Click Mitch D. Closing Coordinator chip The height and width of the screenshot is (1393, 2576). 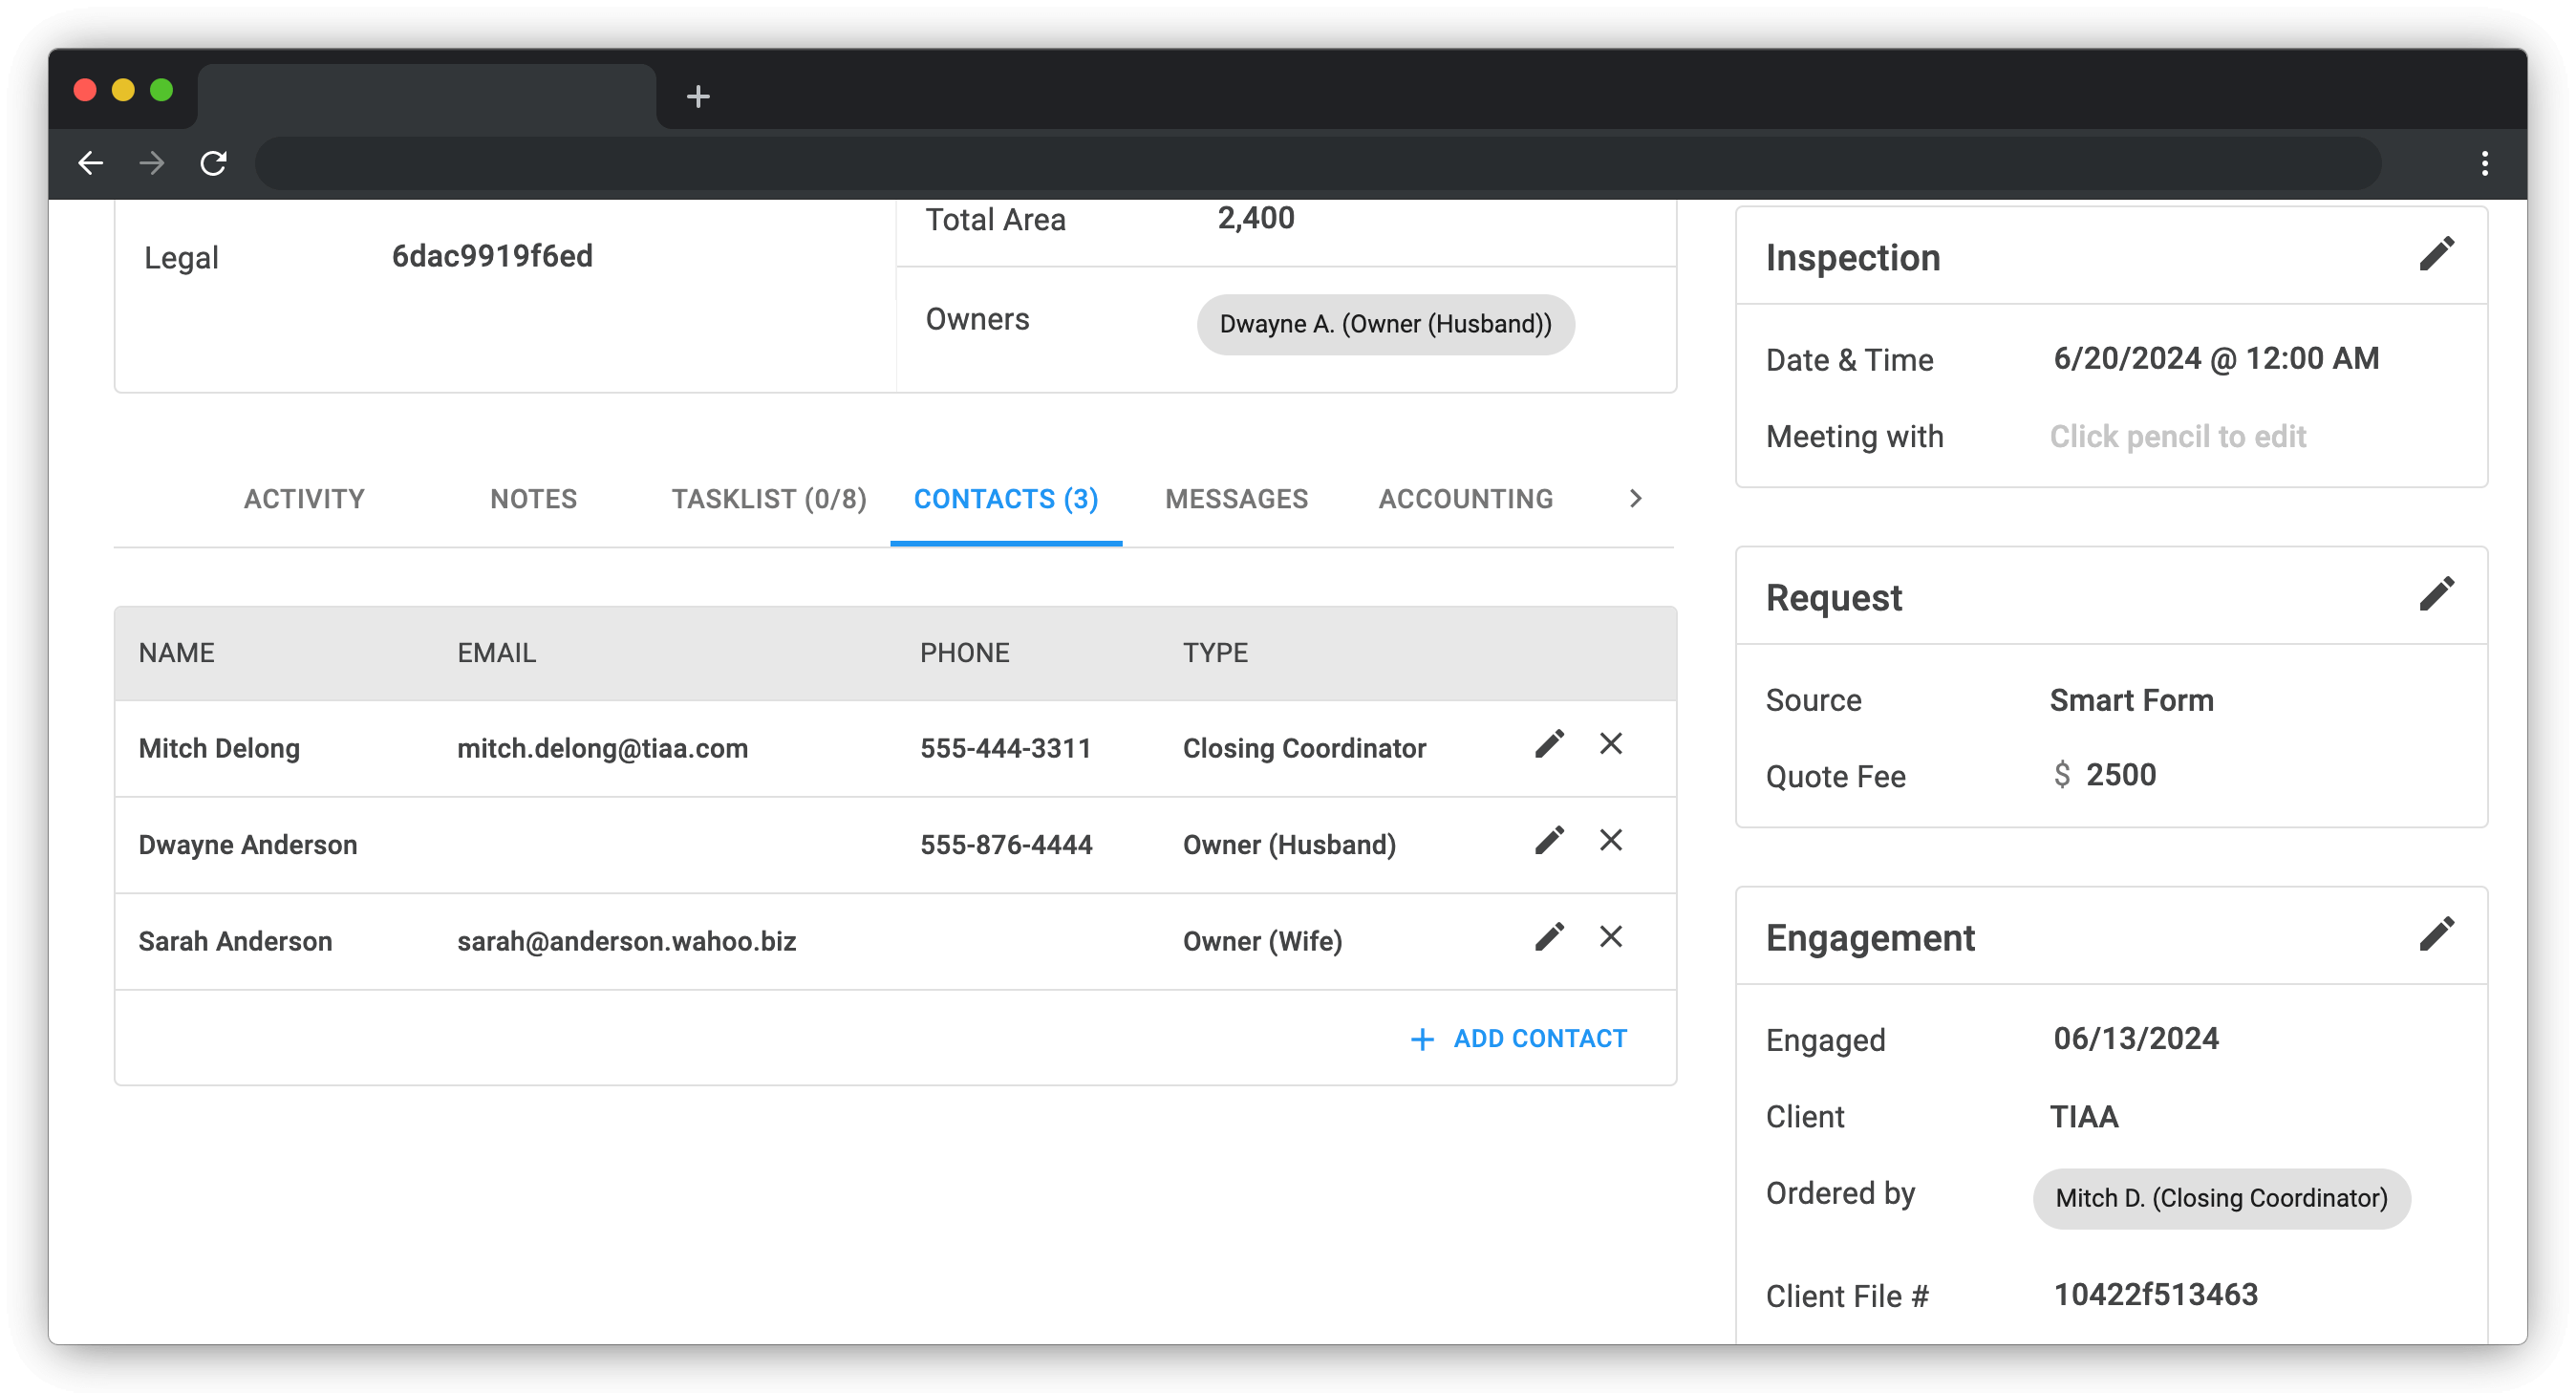pos(2220,1198)
